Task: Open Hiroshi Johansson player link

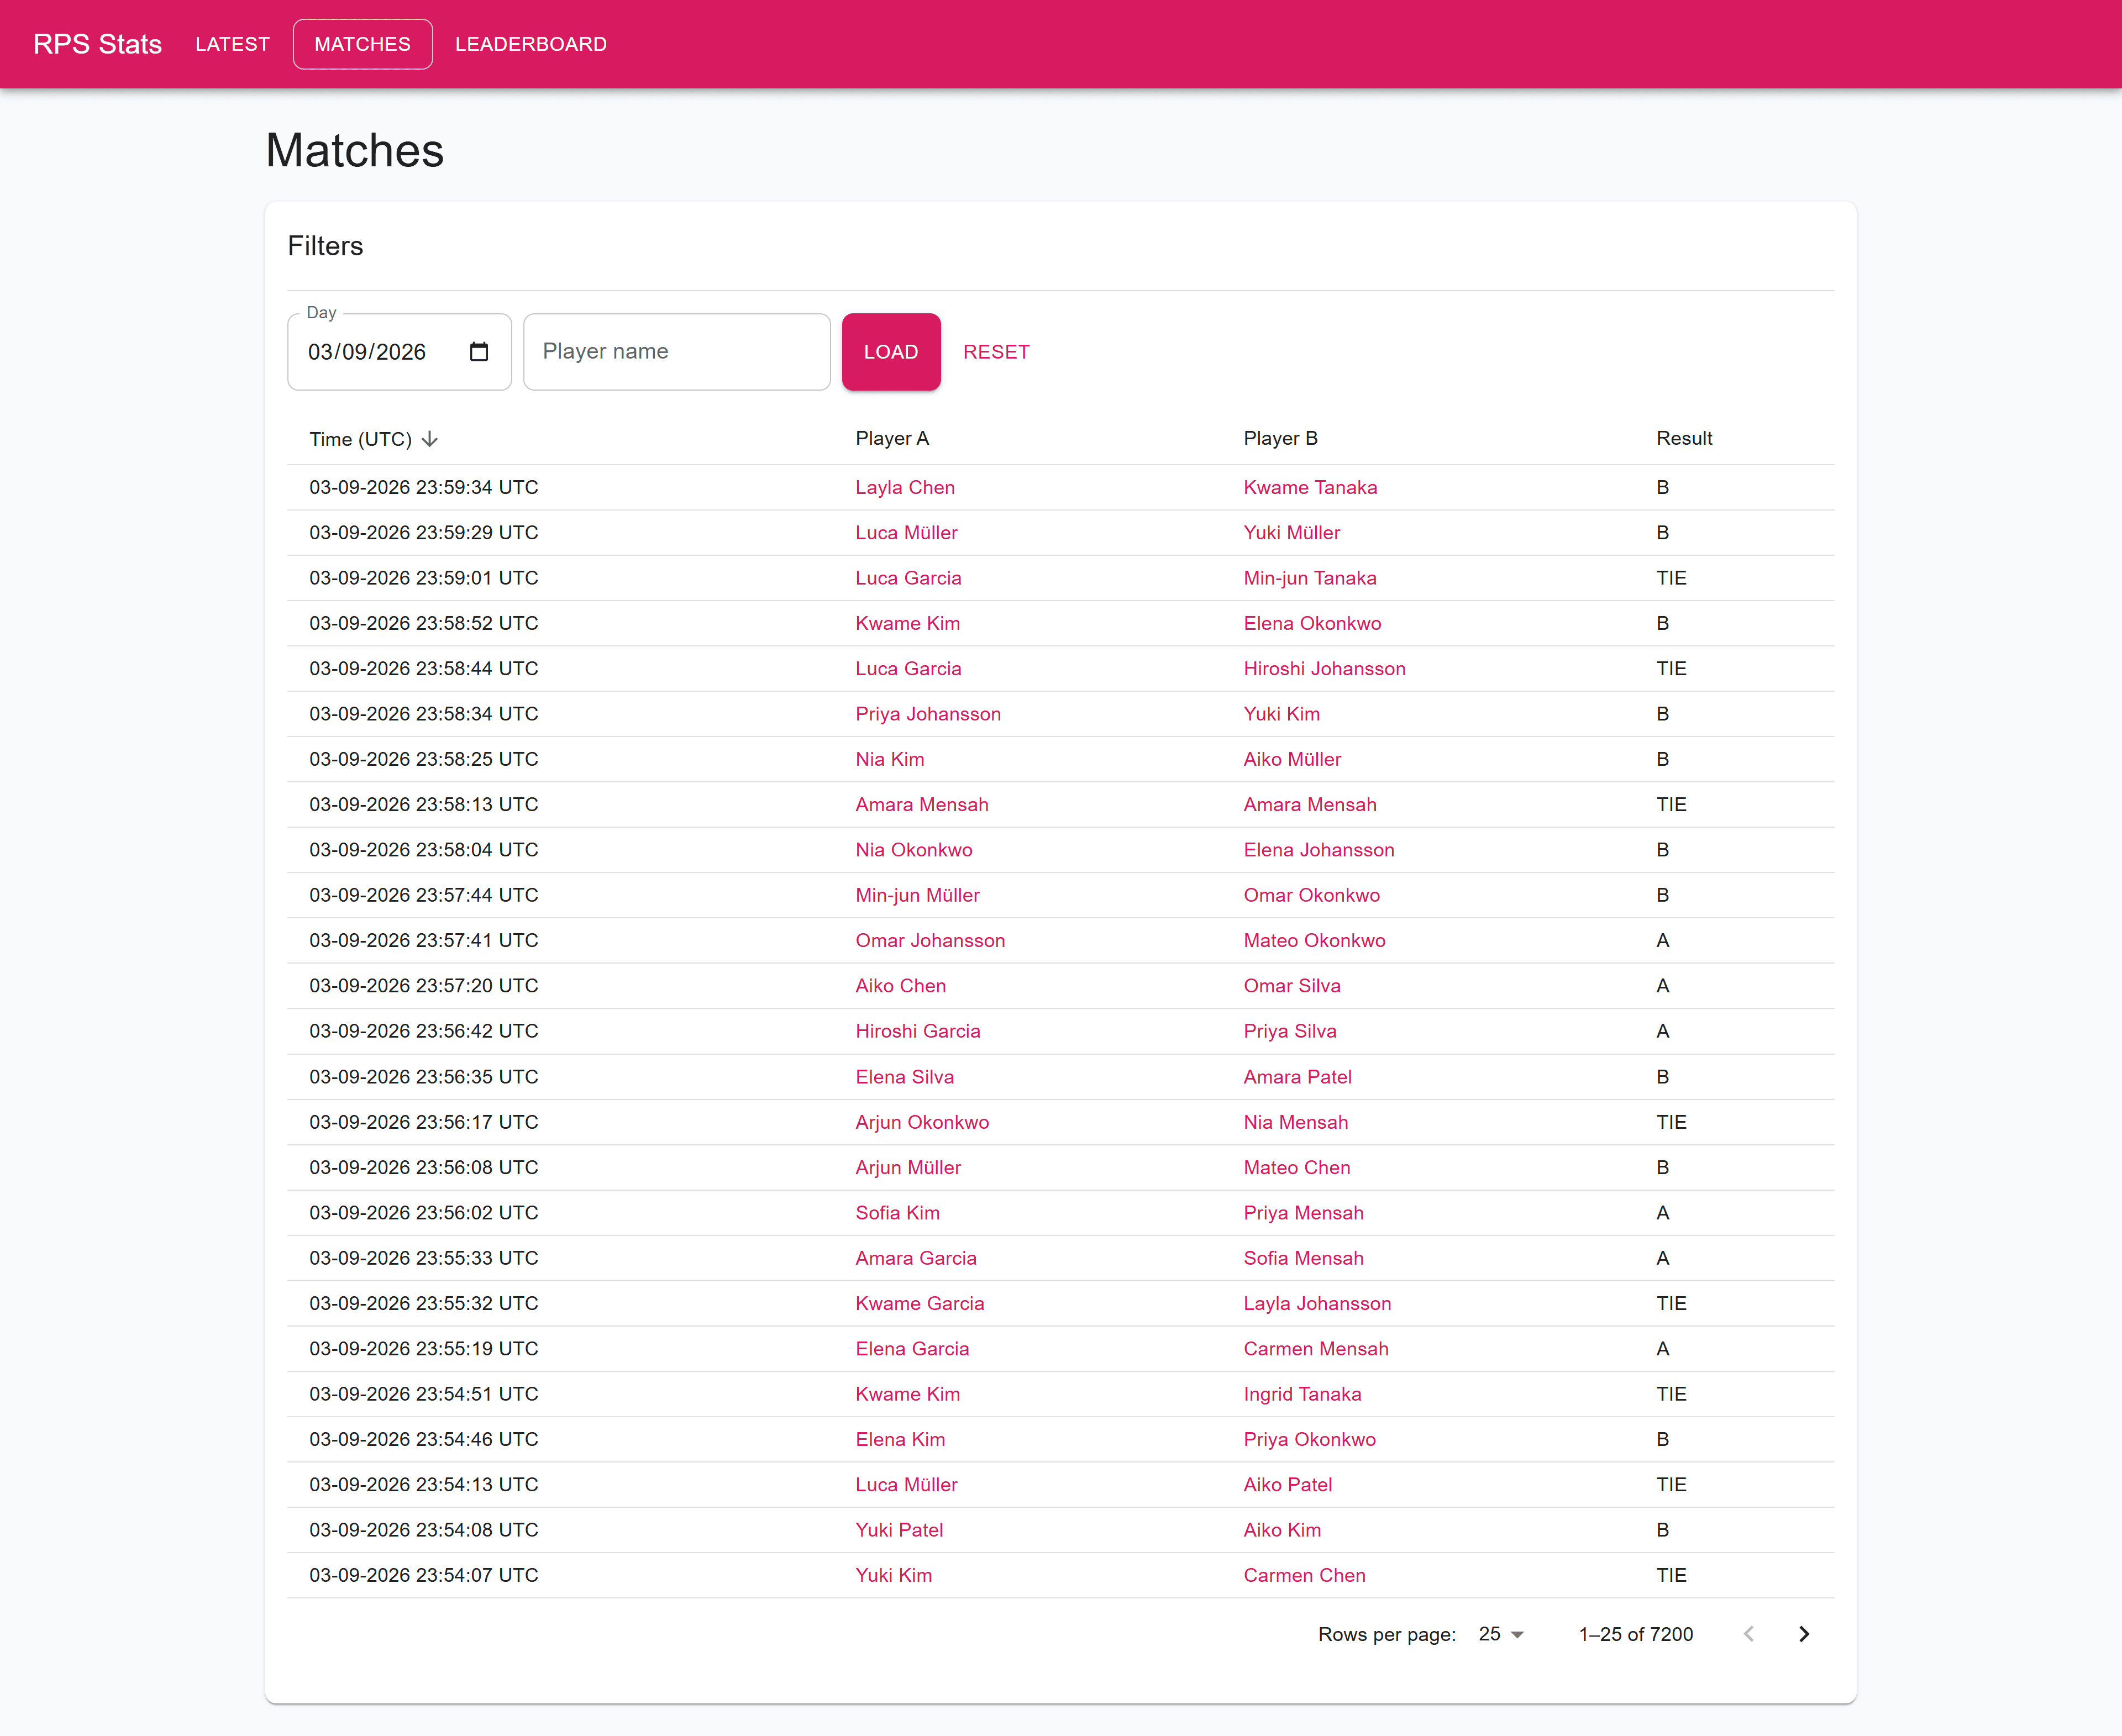Action: click(x=1324, y=669)
